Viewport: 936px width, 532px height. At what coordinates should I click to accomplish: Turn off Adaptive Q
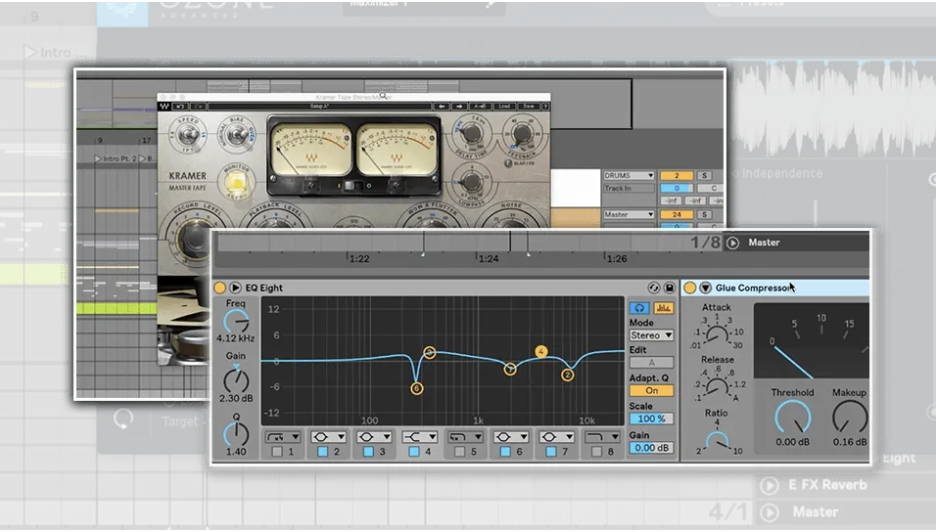[x=651, y=390]
